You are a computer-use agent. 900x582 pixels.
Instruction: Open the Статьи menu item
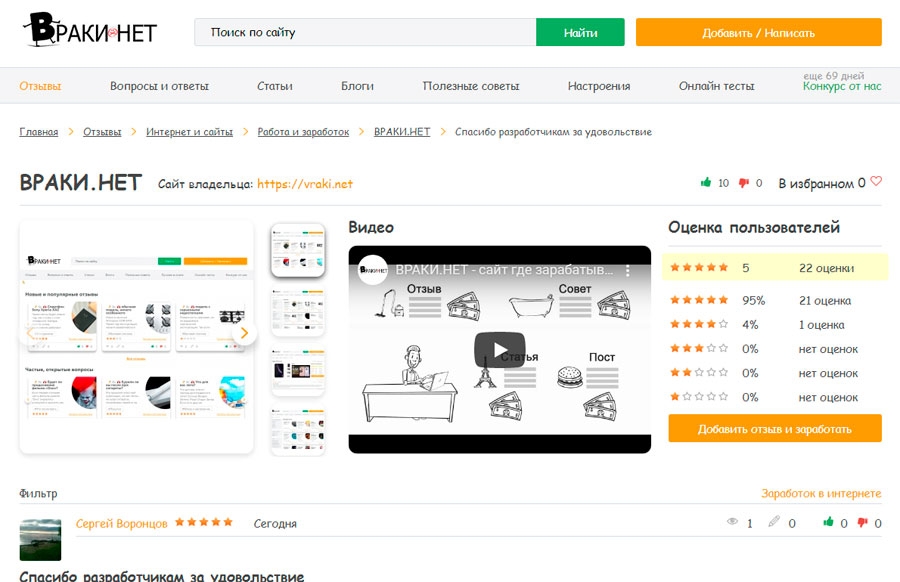click(x=275, y=86)
